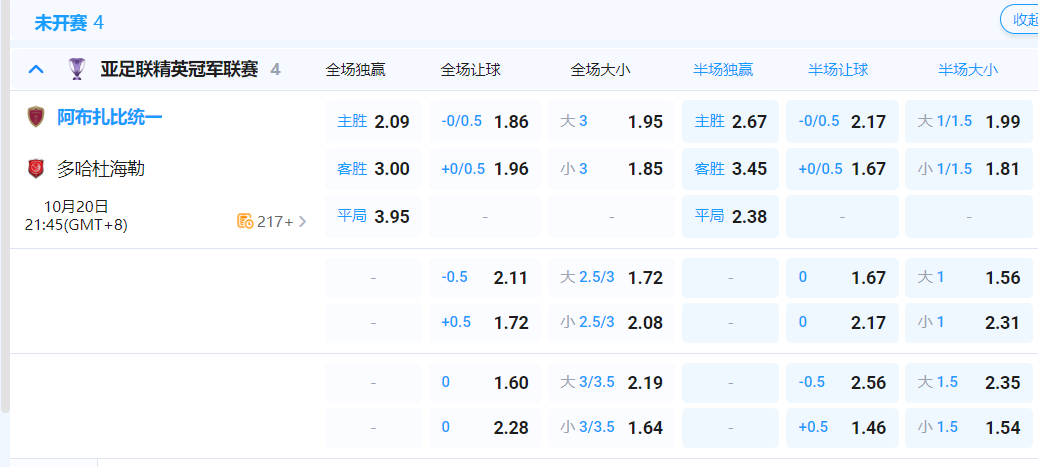Click the trophy icon beside 亚足联精英冠军联赛
The image size is (1038, 467).
click(77, 69)
